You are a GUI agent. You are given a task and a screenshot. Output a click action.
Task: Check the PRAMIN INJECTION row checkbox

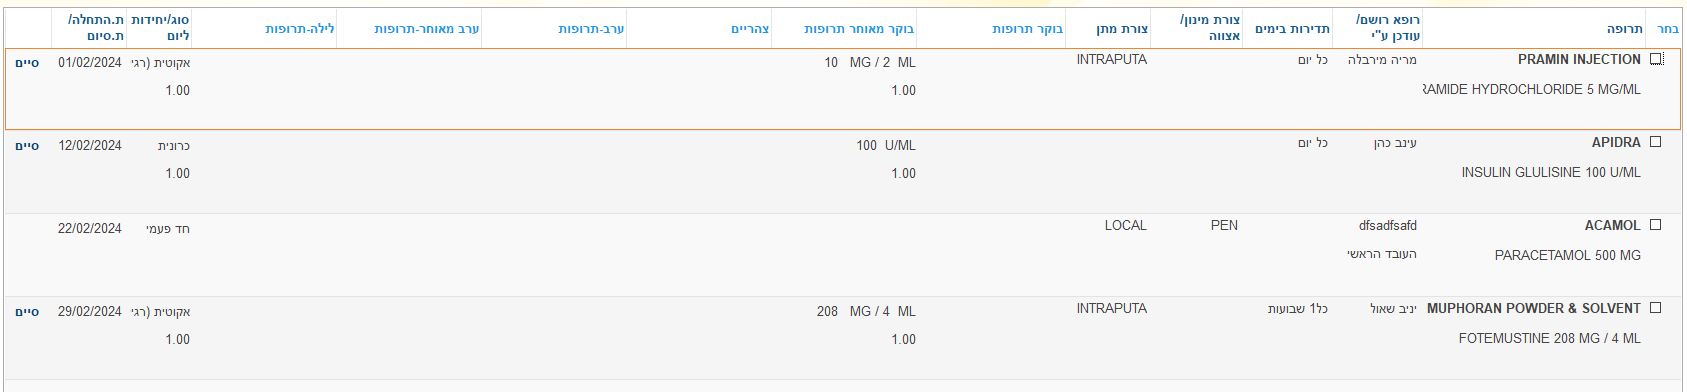point(1655,59)
